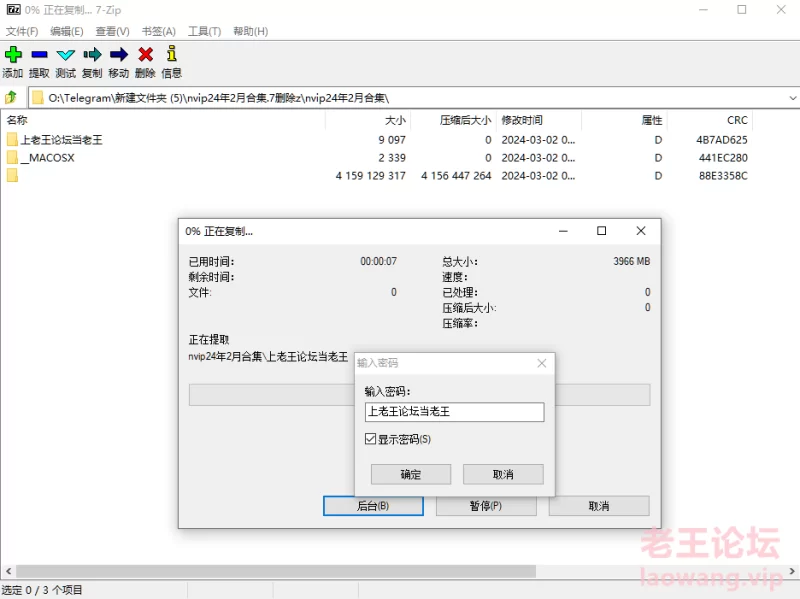Click elapsed time 00:00:07

click(378, 261)
